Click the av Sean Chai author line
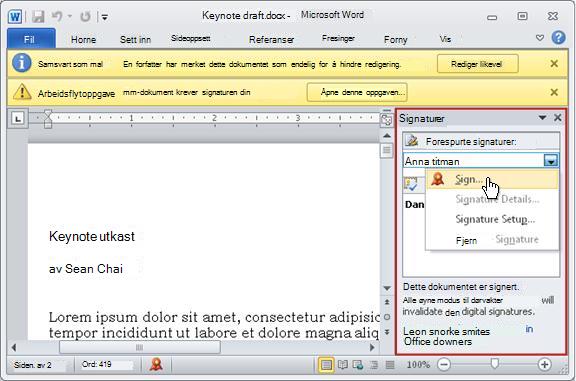Viewport: 576px width, 381px height. (x=86, y=269)
